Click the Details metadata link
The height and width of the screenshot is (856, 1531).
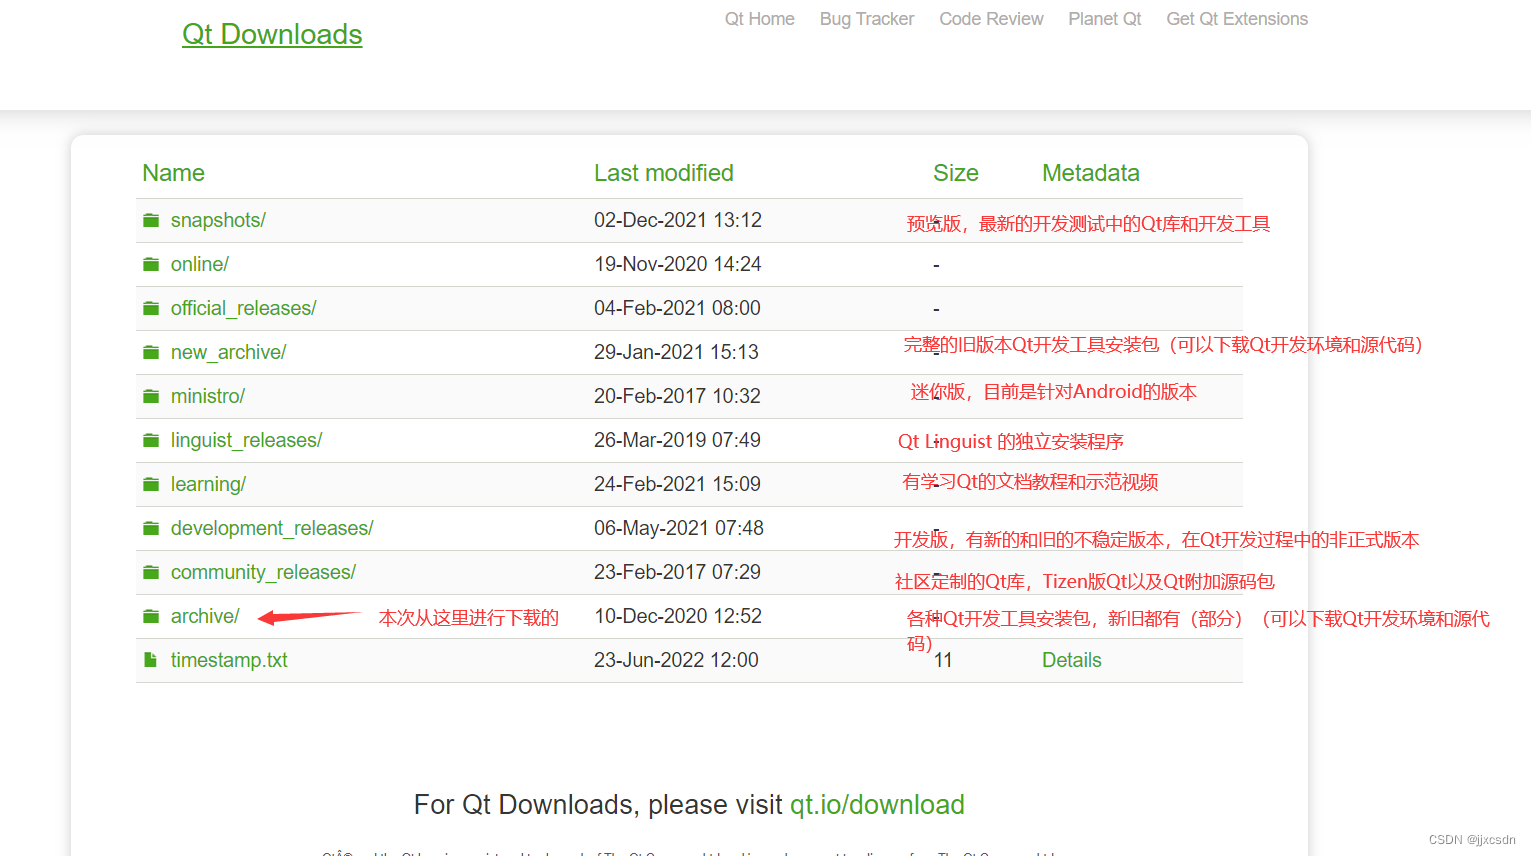pos(1072,660)
